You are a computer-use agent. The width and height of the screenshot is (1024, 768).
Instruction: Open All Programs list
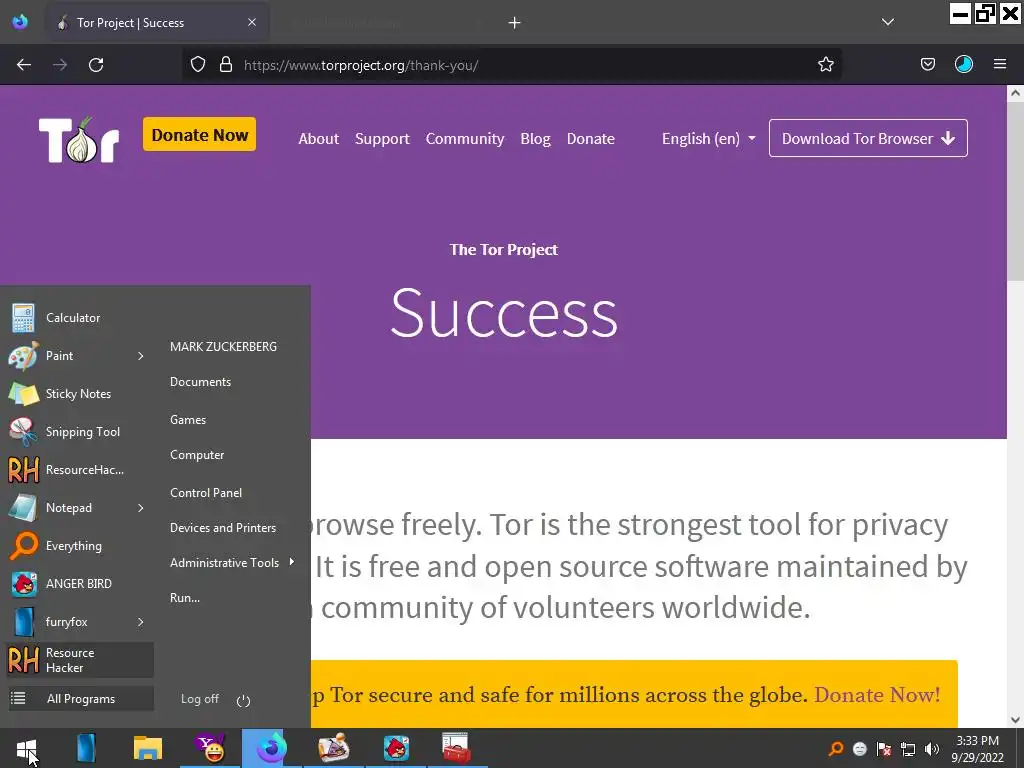click(80, 699)
